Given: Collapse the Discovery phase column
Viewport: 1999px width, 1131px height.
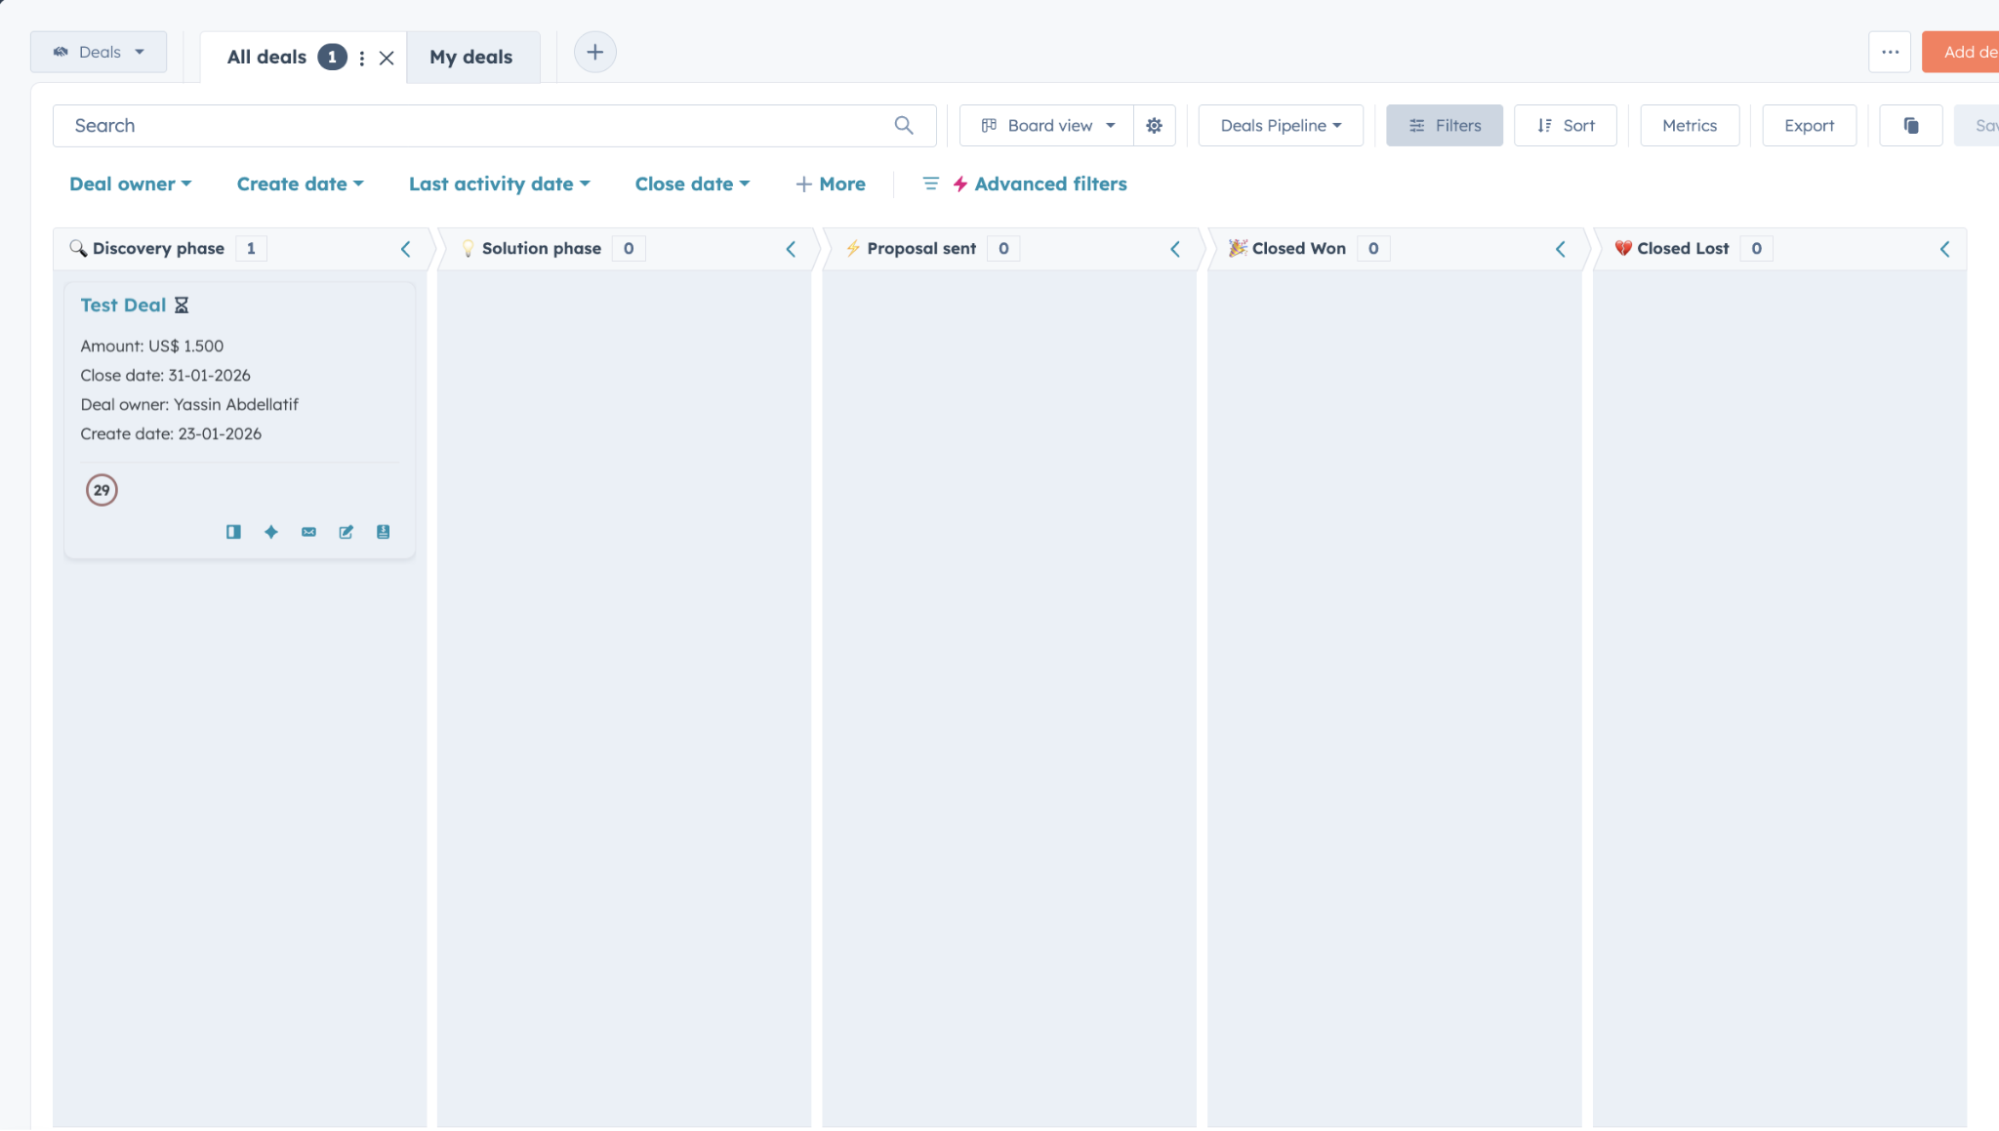Looking at the screenshot, I should 406,249.
